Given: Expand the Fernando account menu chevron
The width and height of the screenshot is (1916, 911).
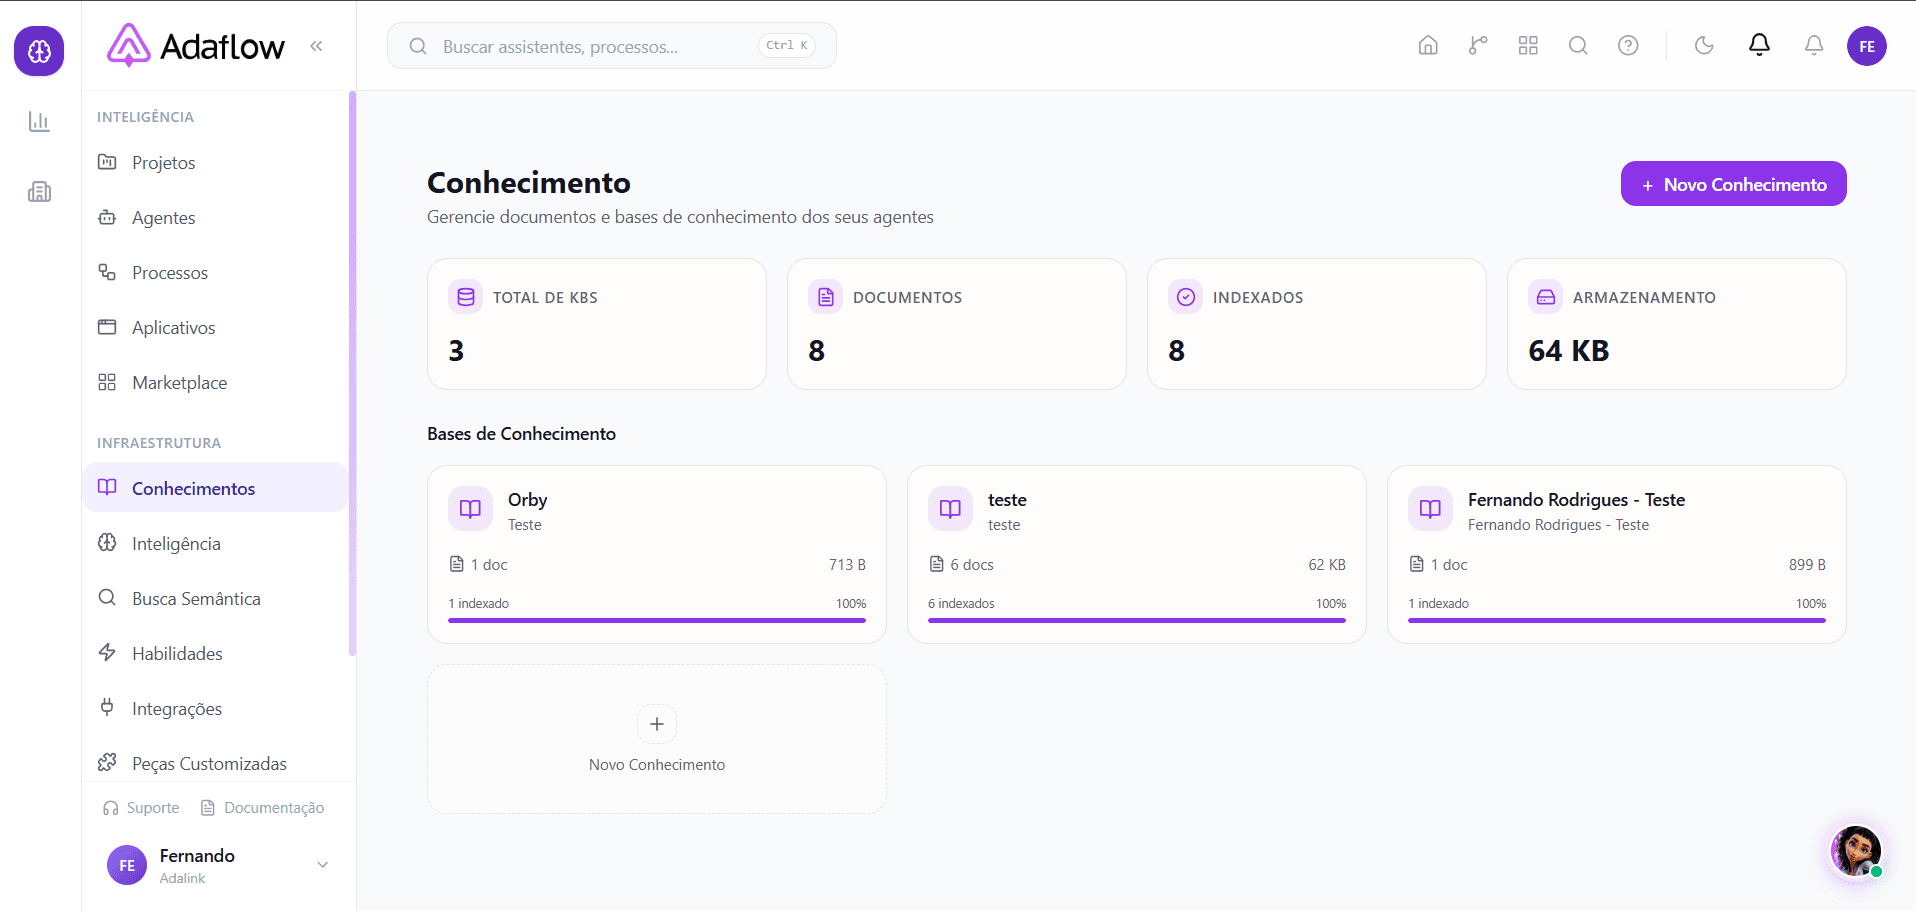Looking at the screenshot, I should pos(323,865).
